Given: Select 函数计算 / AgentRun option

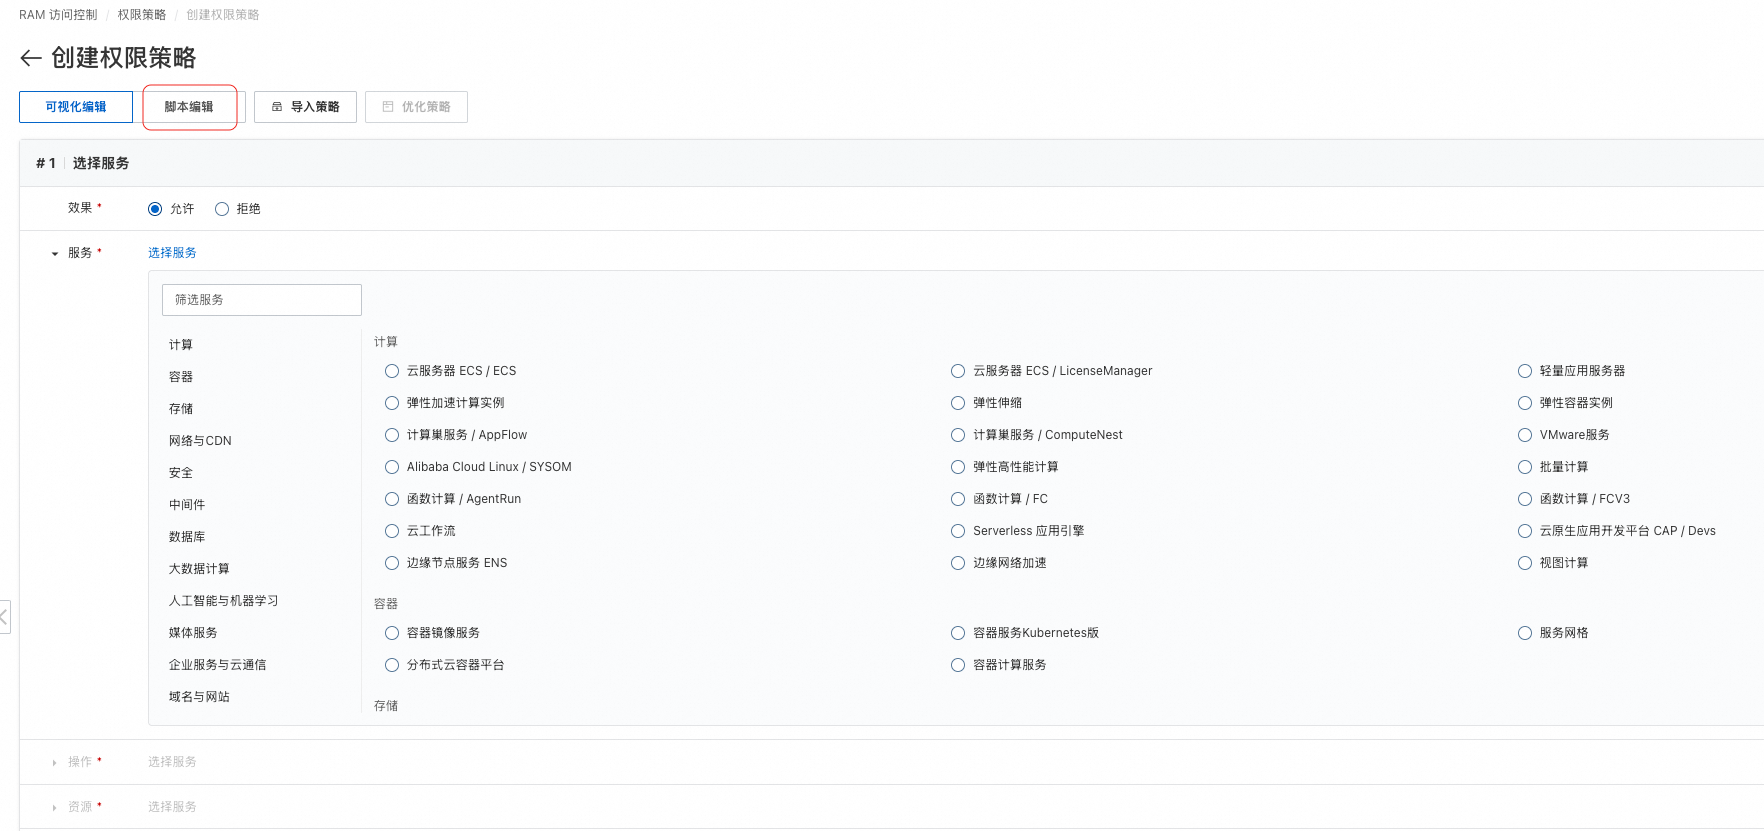Looking at the screenshot, I should (392, 499).
